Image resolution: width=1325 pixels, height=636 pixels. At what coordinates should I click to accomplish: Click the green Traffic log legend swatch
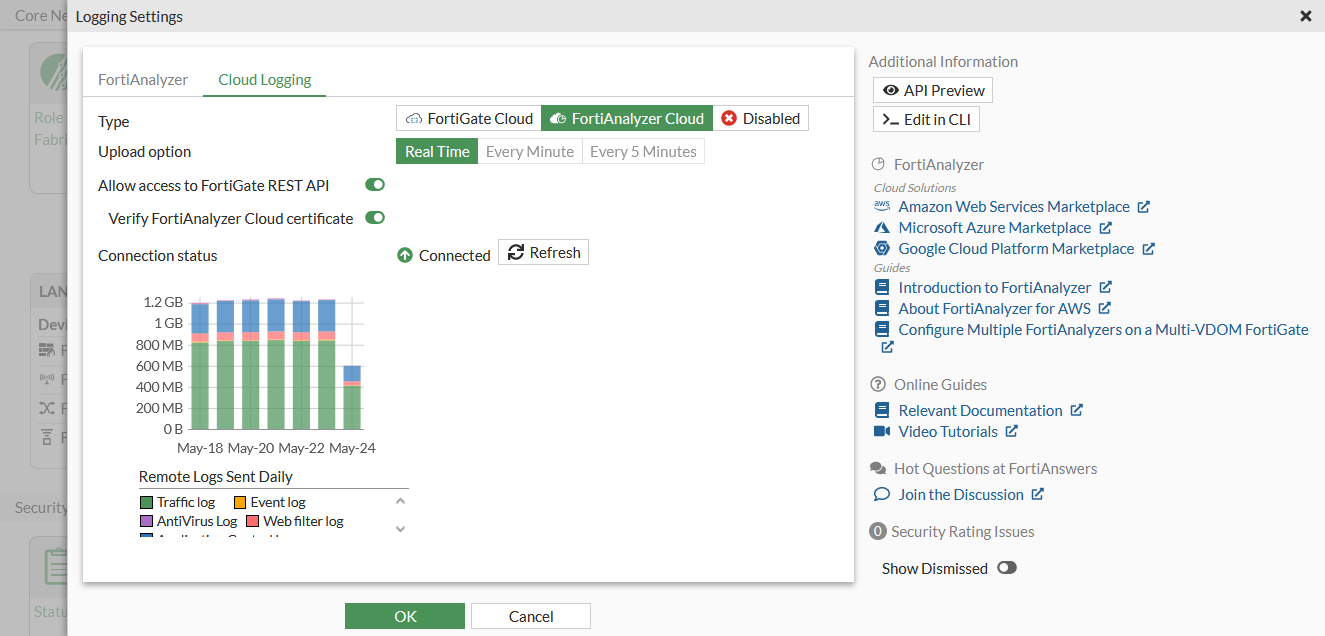pyautogui.click(x=147, y=502)
